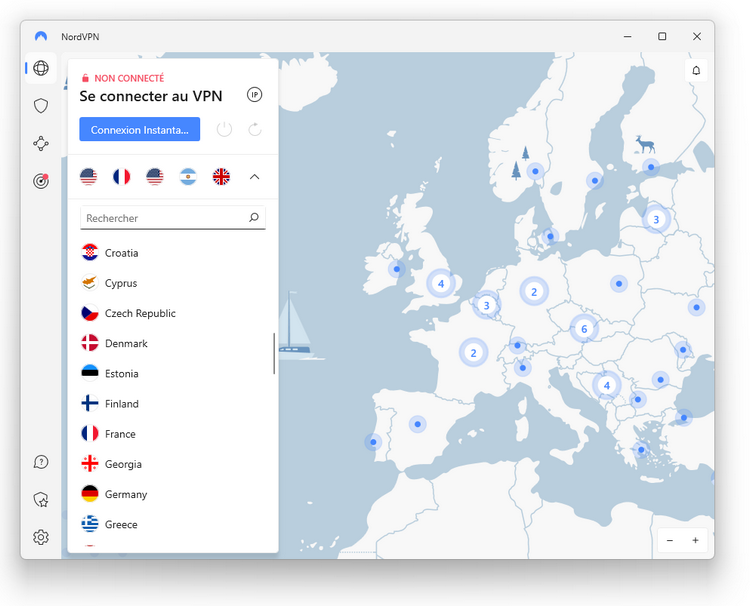Click the Ireland server dot on map
Screen dimensions: 750x606
(397, 269)
